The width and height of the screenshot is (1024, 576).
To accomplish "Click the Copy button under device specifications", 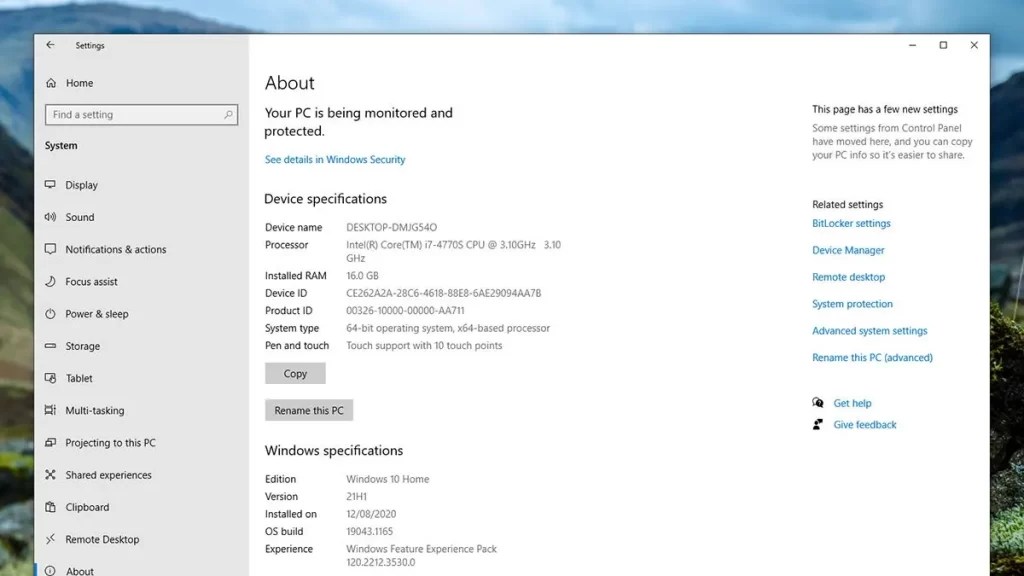I will pos(295,374).
